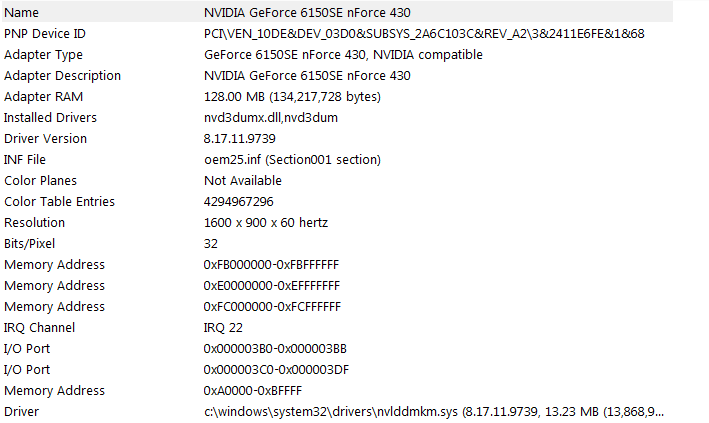Select the Color Table Entries row
709x423 pixels.
[337, 202]
